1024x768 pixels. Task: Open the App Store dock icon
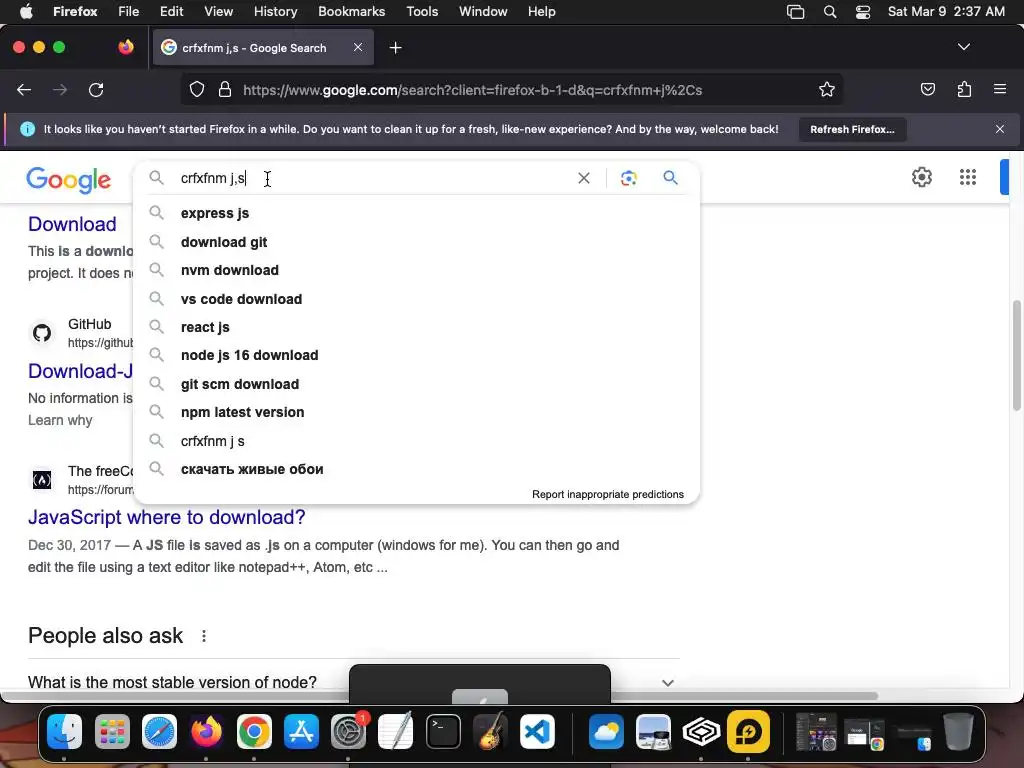coord(301,731)
